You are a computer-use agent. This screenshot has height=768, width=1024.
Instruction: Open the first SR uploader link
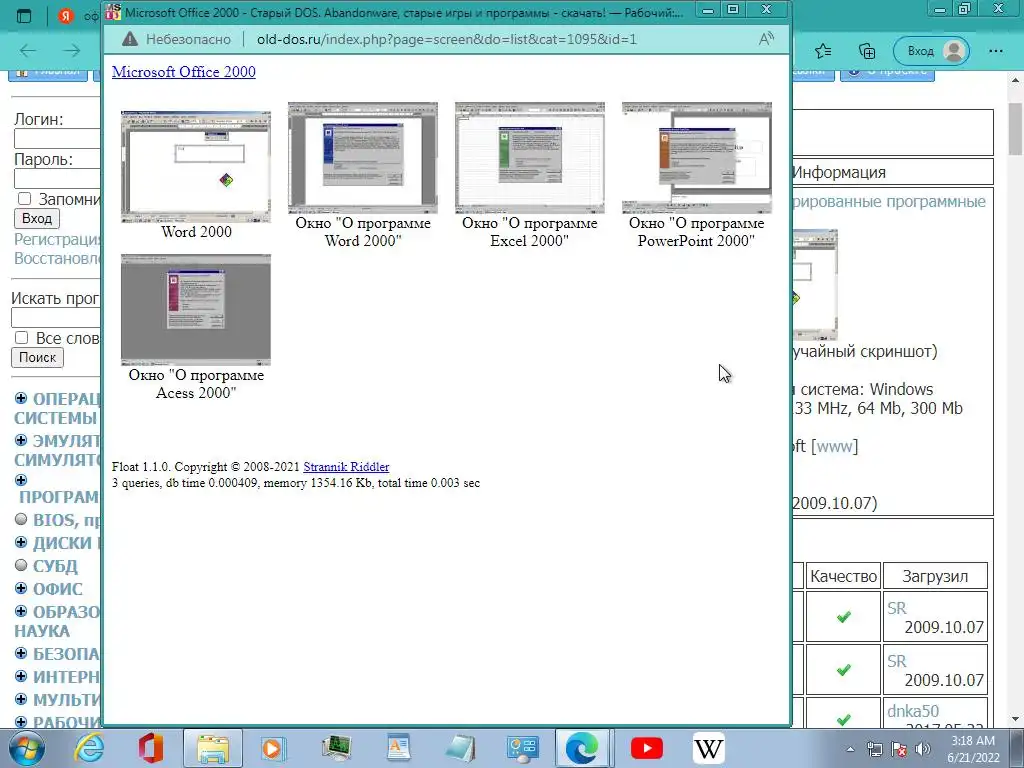(897, 608)
